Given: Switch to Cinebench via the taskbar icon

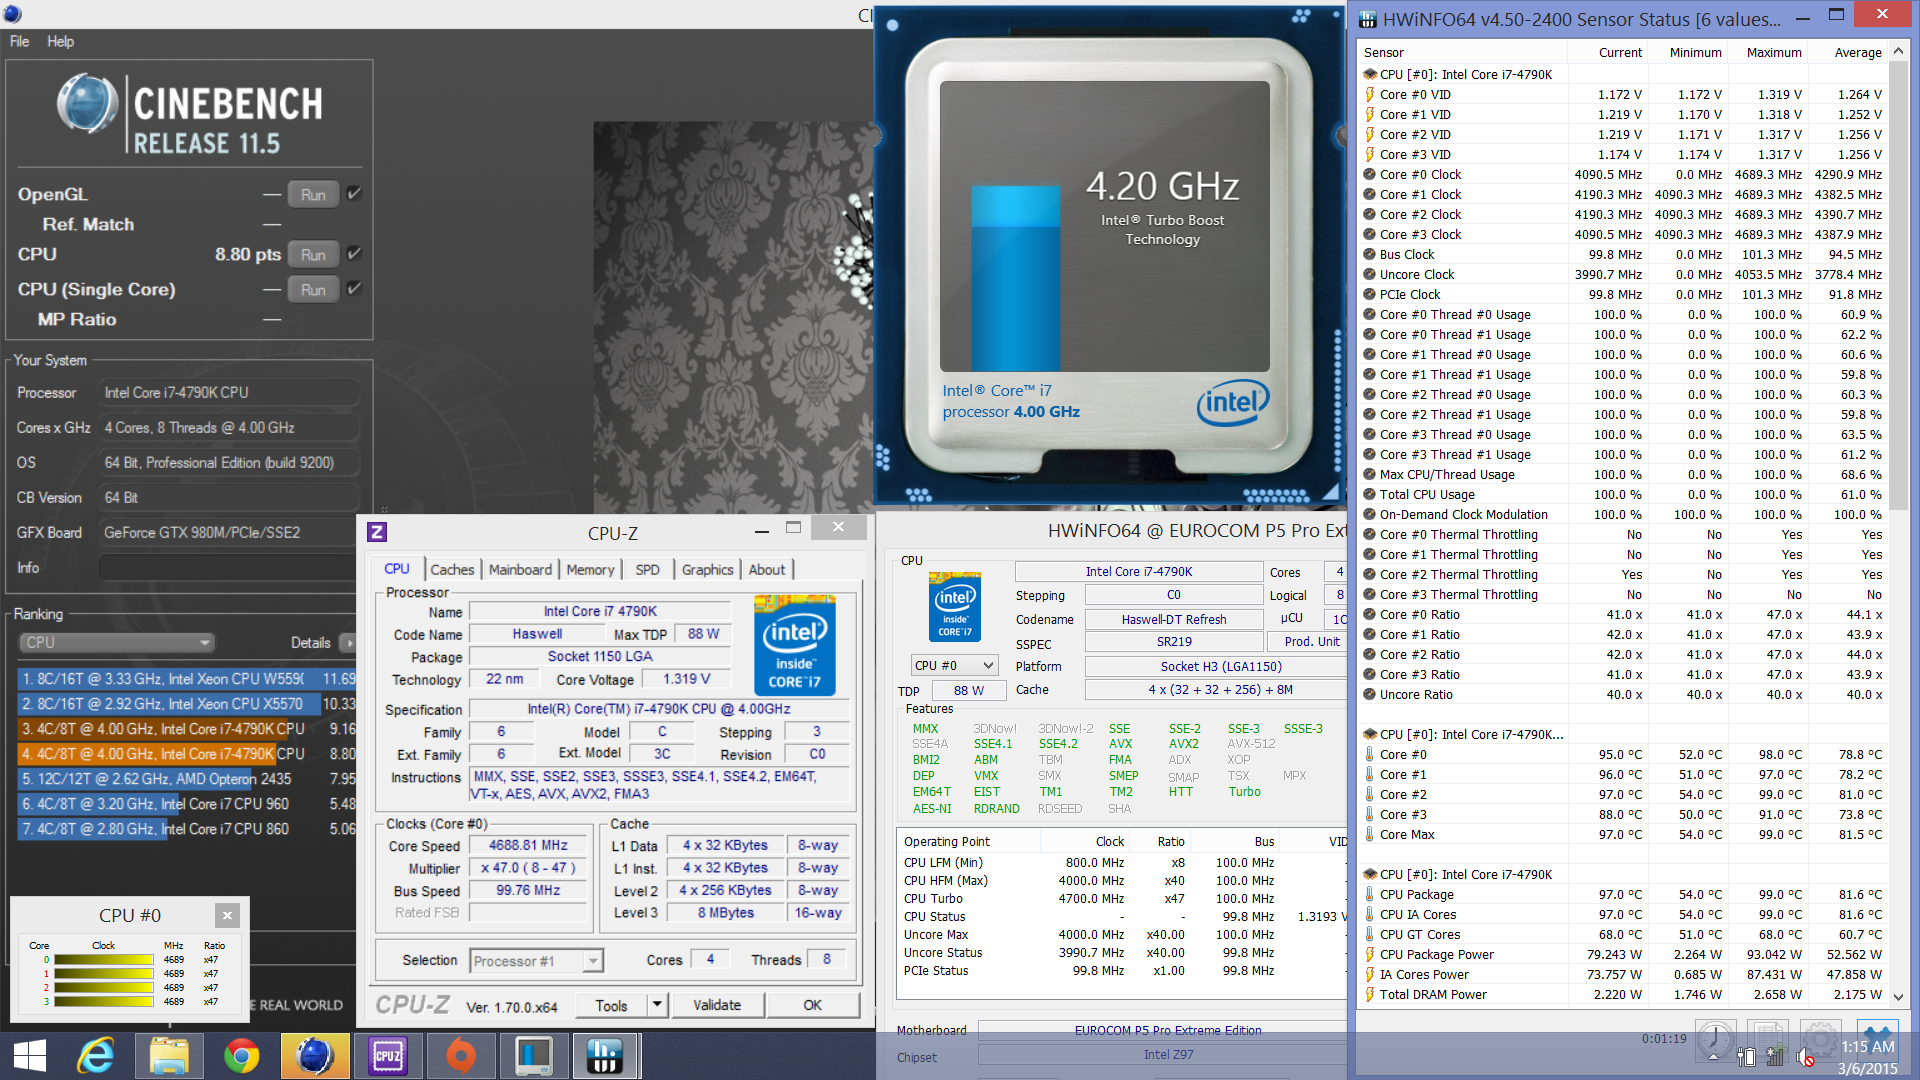Looking at the screenshot, I should 314,1056.
